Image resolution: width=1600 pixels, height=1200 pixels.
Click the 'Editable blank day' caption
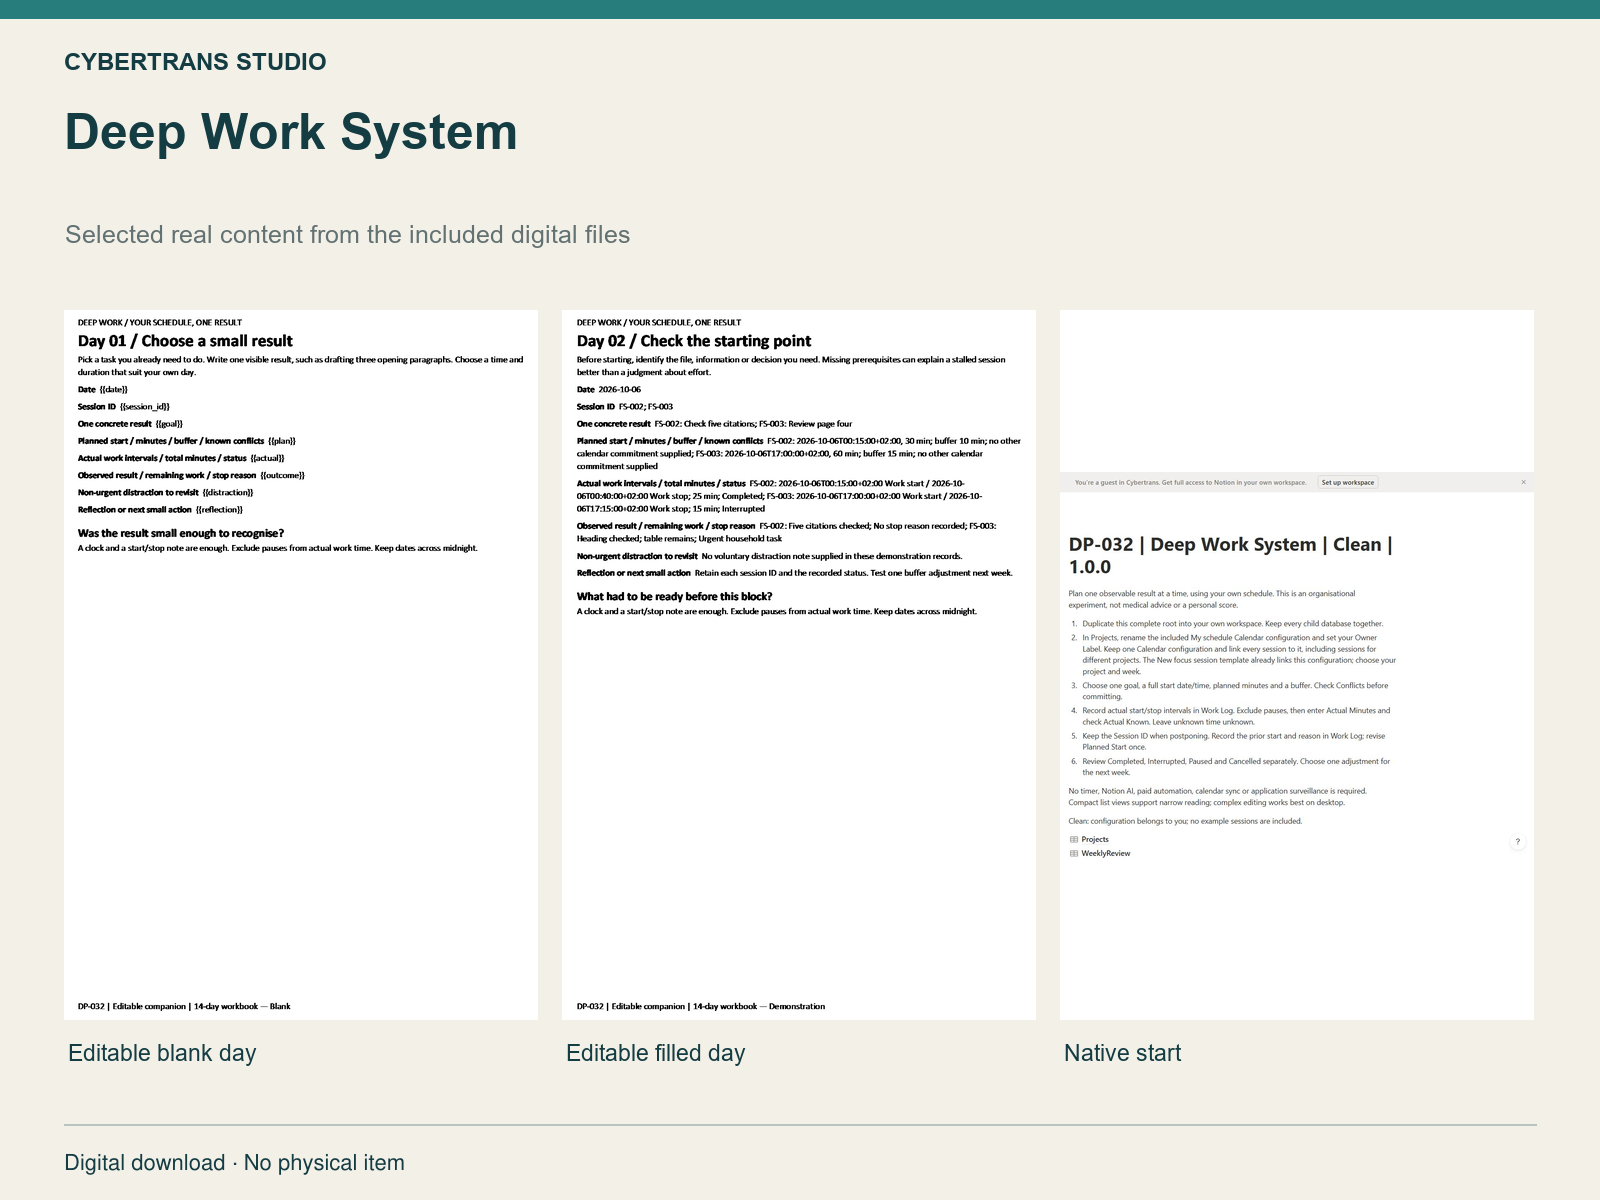[162, 1053]
